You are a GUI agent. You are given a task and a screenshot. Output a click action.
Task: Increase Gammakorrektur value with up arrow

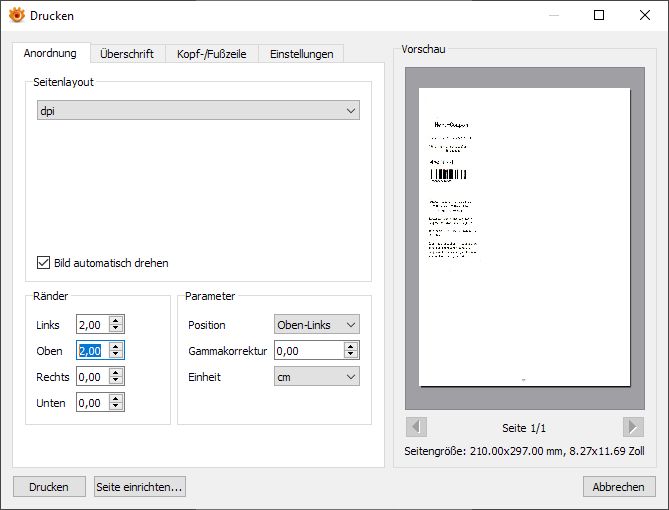tap(351, 346)
